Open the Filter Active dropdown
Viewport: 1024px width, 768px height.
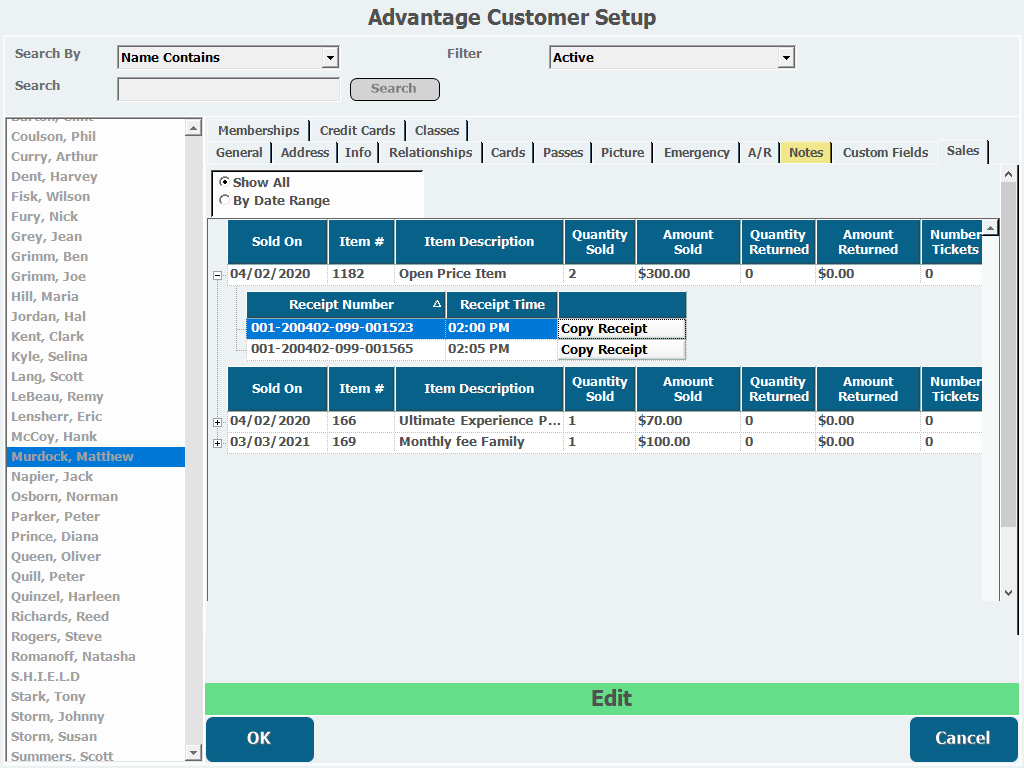[786, 57]
